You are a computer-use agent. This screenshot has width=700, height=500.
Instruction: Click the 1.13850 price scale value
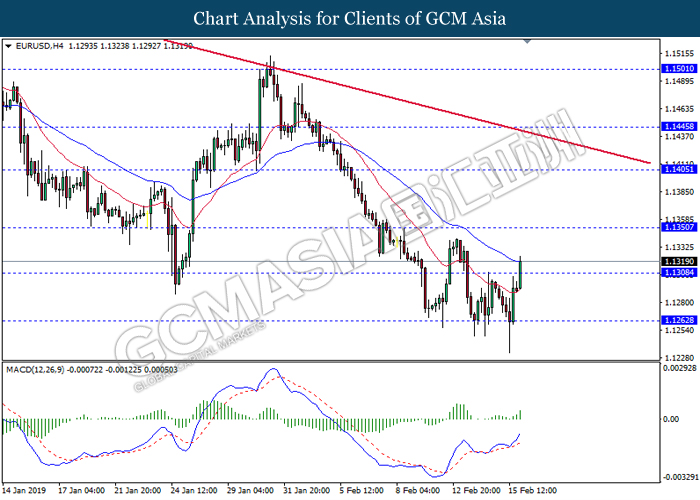point(679,192)
